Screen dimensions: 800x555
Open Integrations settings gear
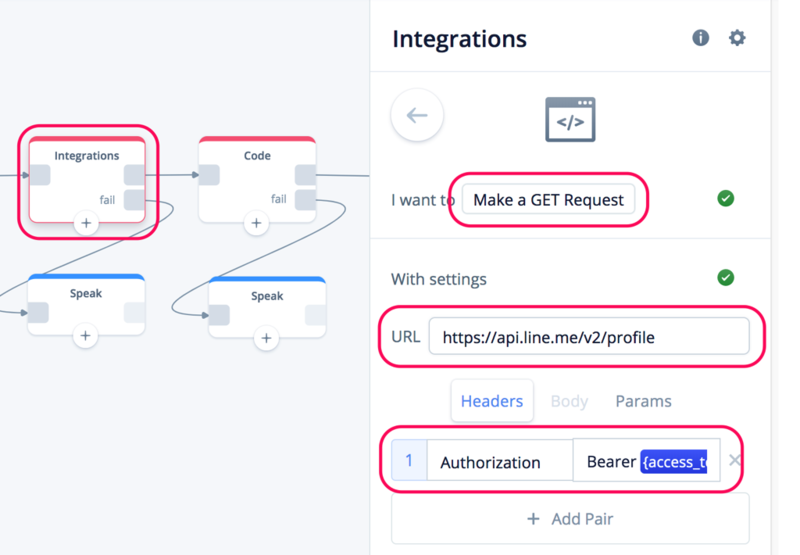pyautogui.click(x=737, y=38)
